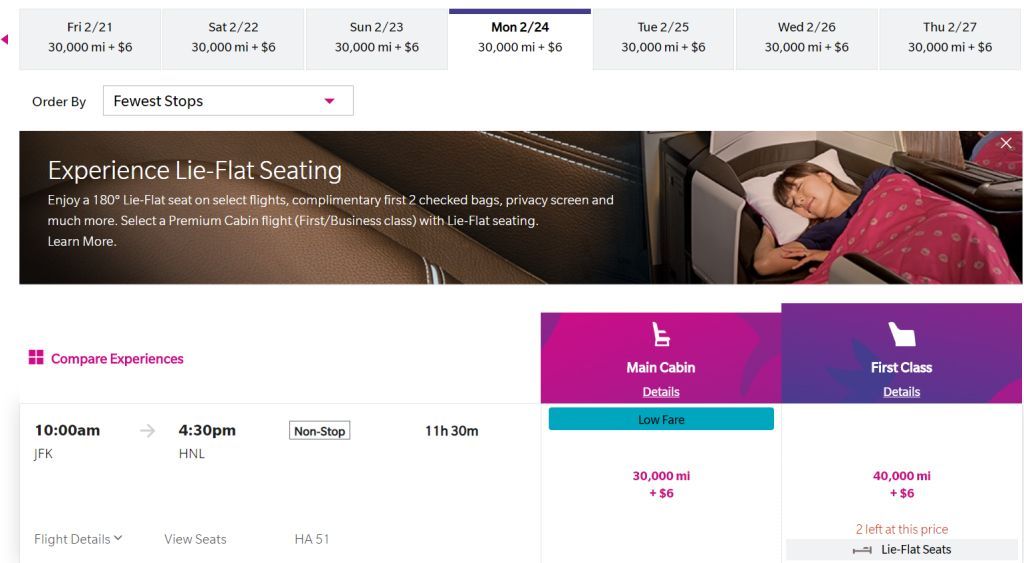Choose the 40,000 mi First Class fare

point(901,484)
